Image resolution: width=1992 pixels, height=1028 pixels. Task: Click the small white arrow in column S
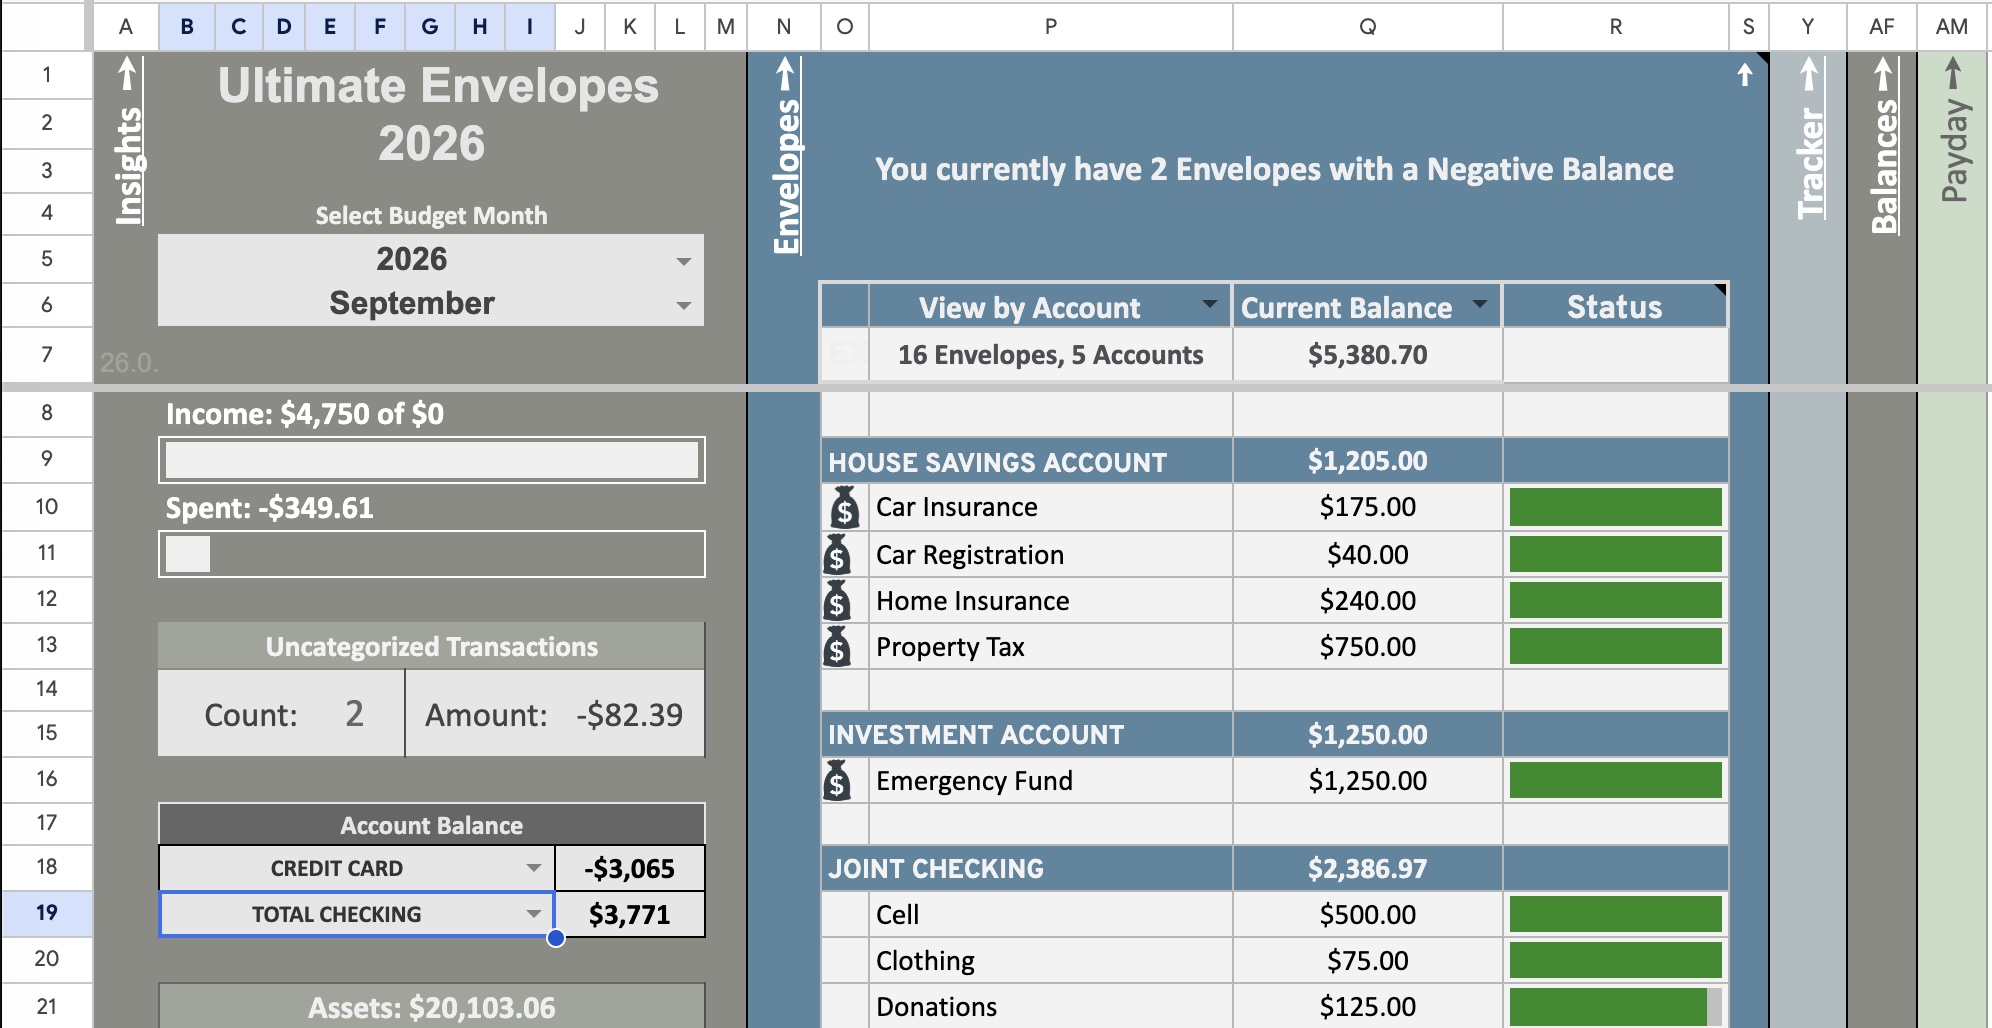point(1745,75)
